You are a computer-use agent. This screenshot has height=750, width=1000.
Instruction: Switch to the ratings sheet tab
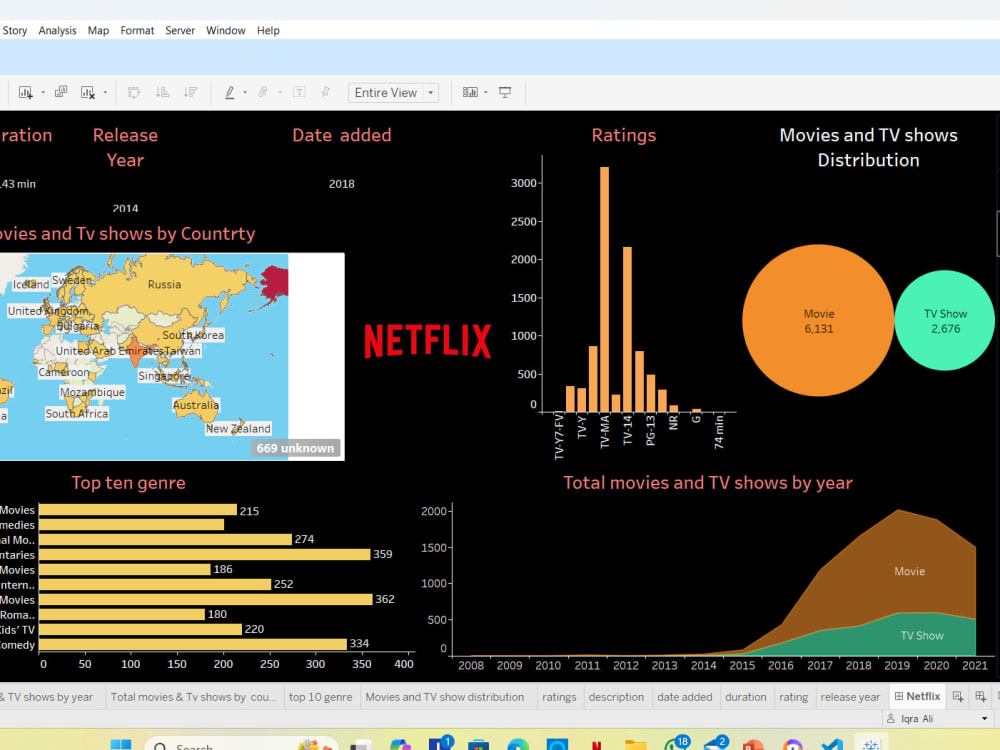pyautogui.click(x=559, y=697)
